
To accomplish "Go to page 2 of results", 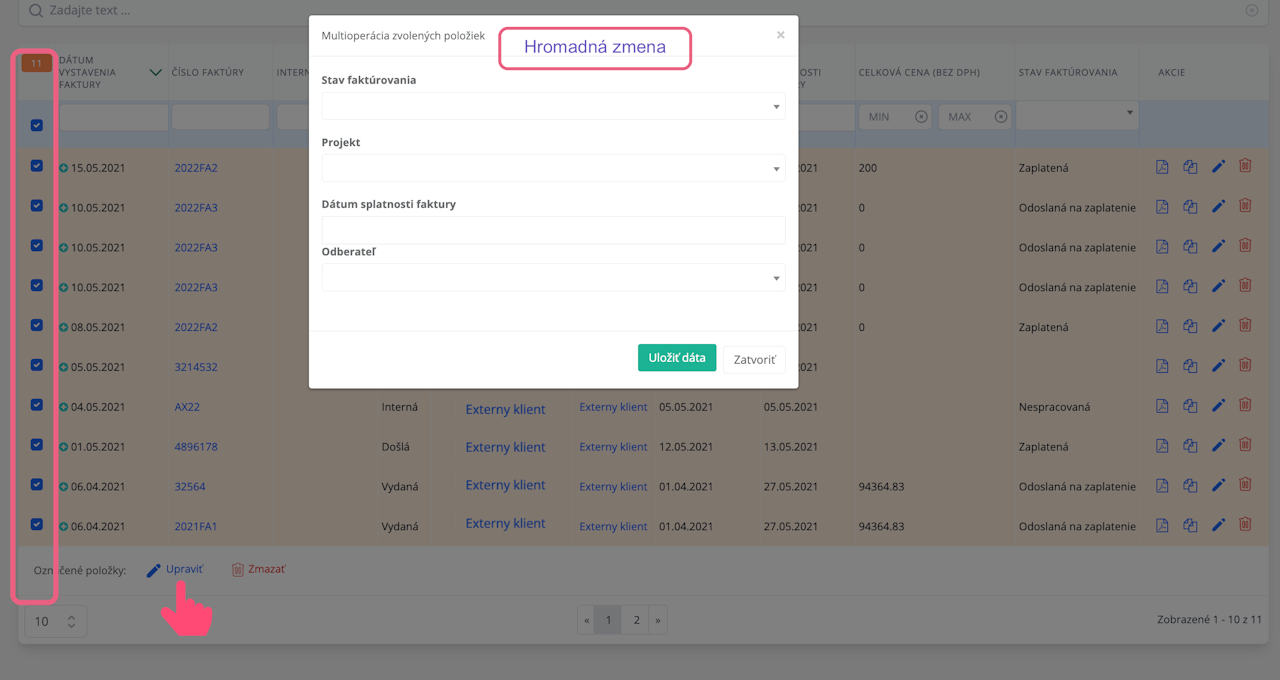I will [636, 620].
